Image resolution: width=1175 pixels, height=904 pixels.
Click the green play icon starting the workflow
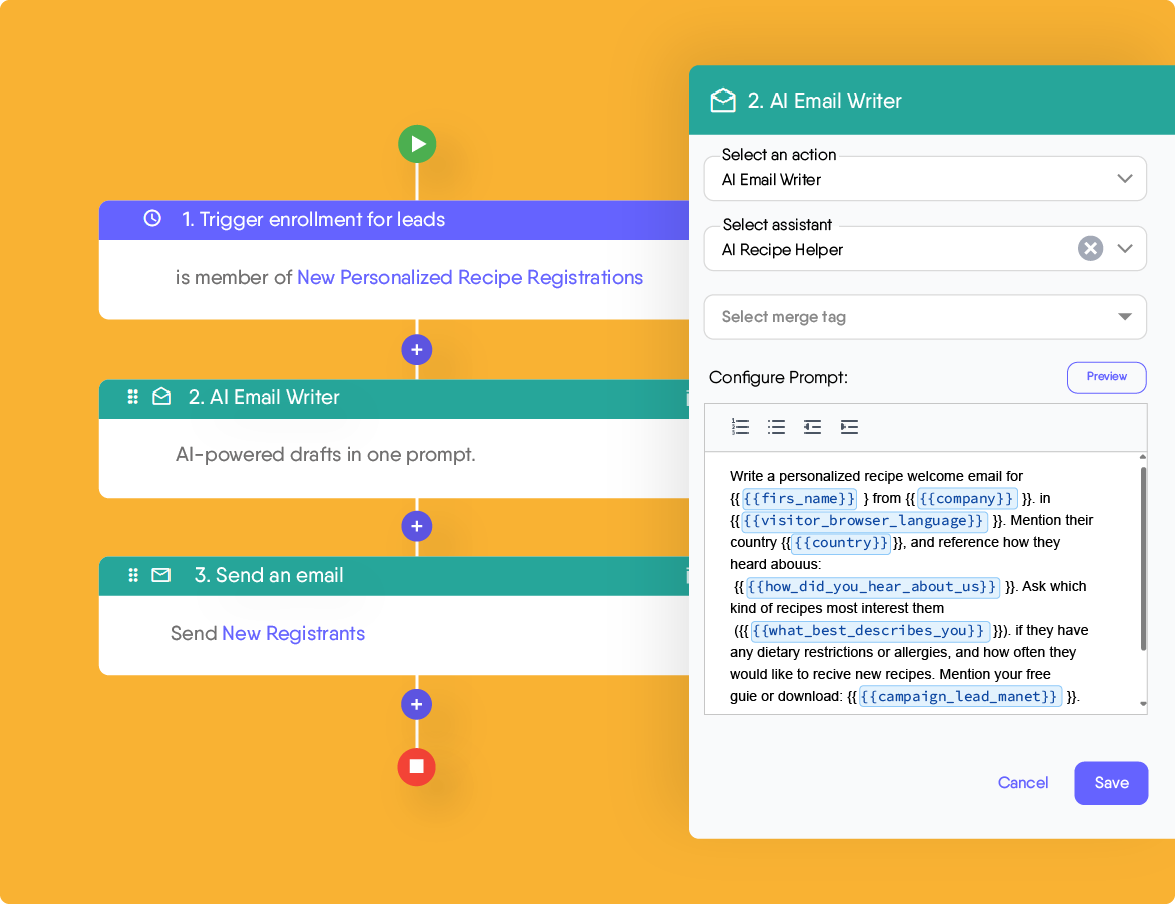(417, 143)
